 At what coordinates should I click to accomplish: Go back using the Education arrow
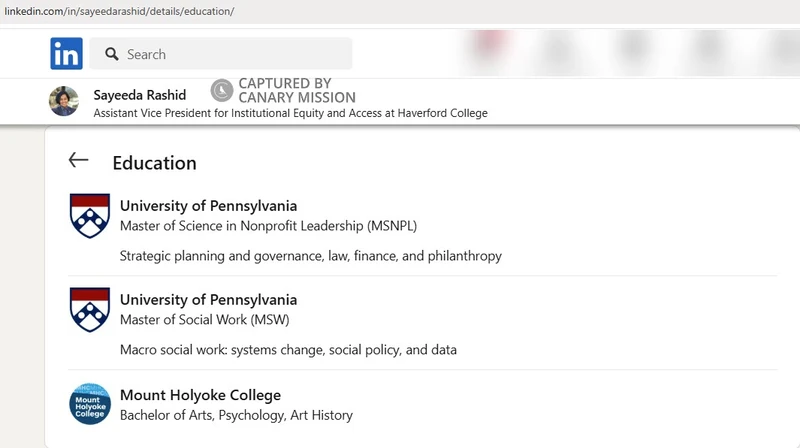(79, 160)
